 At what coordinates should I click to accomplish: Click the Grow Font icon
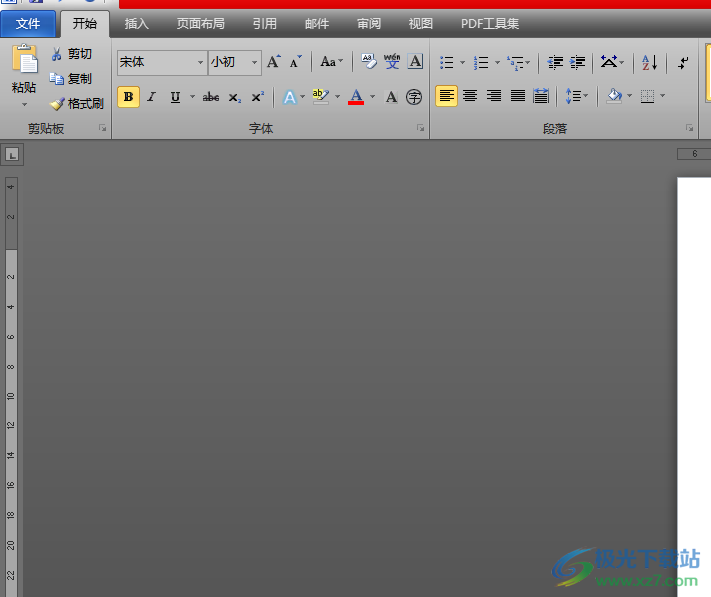tap(273, 62)
